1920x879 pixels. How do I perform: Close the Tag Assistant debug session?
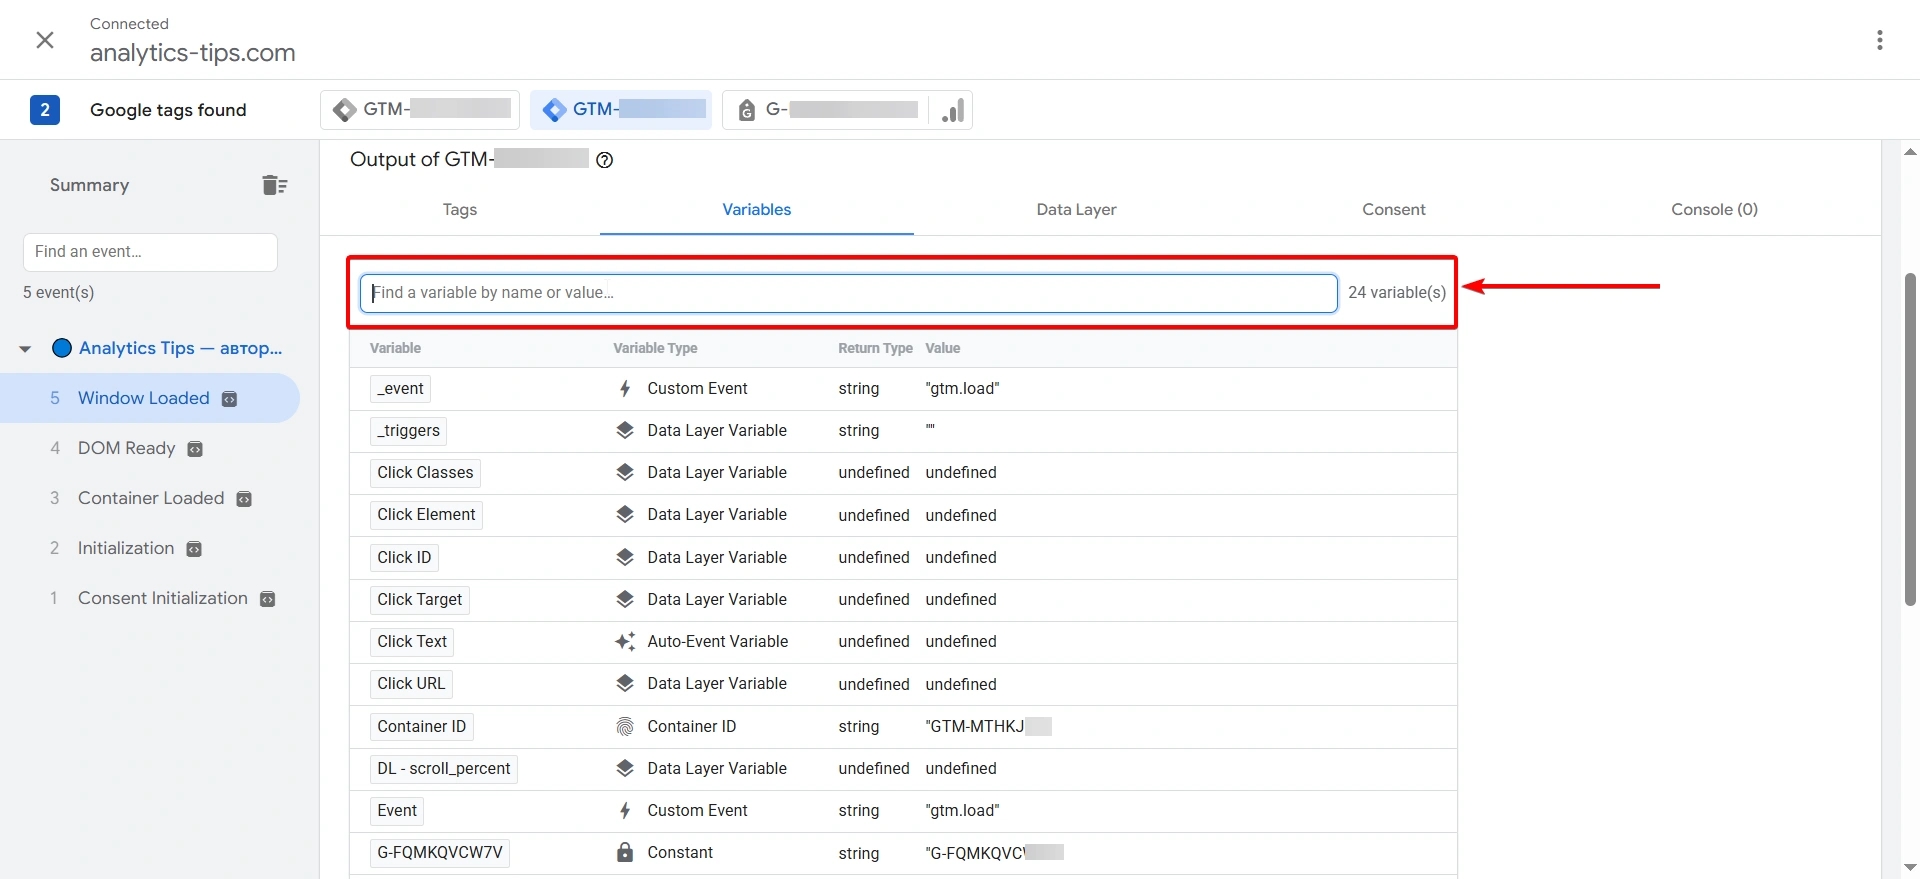coord(45,40)
